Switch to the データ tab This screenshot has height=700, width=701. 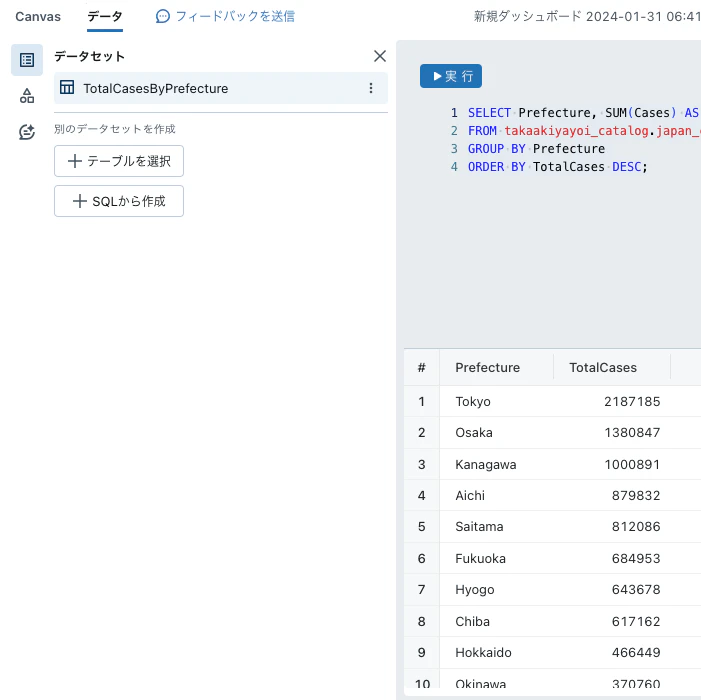click(x=105, y=17)
